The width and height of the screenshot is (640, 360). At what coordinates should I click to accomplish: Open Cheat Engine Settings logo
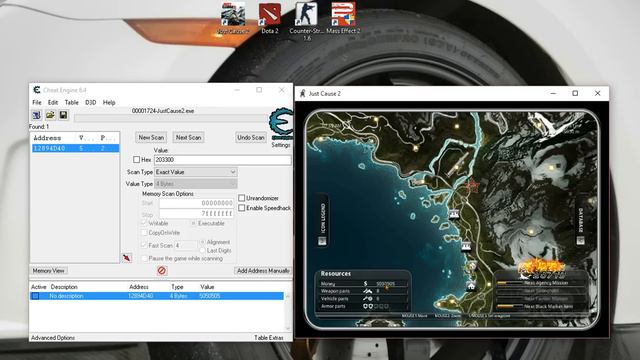tap(281, 124)
